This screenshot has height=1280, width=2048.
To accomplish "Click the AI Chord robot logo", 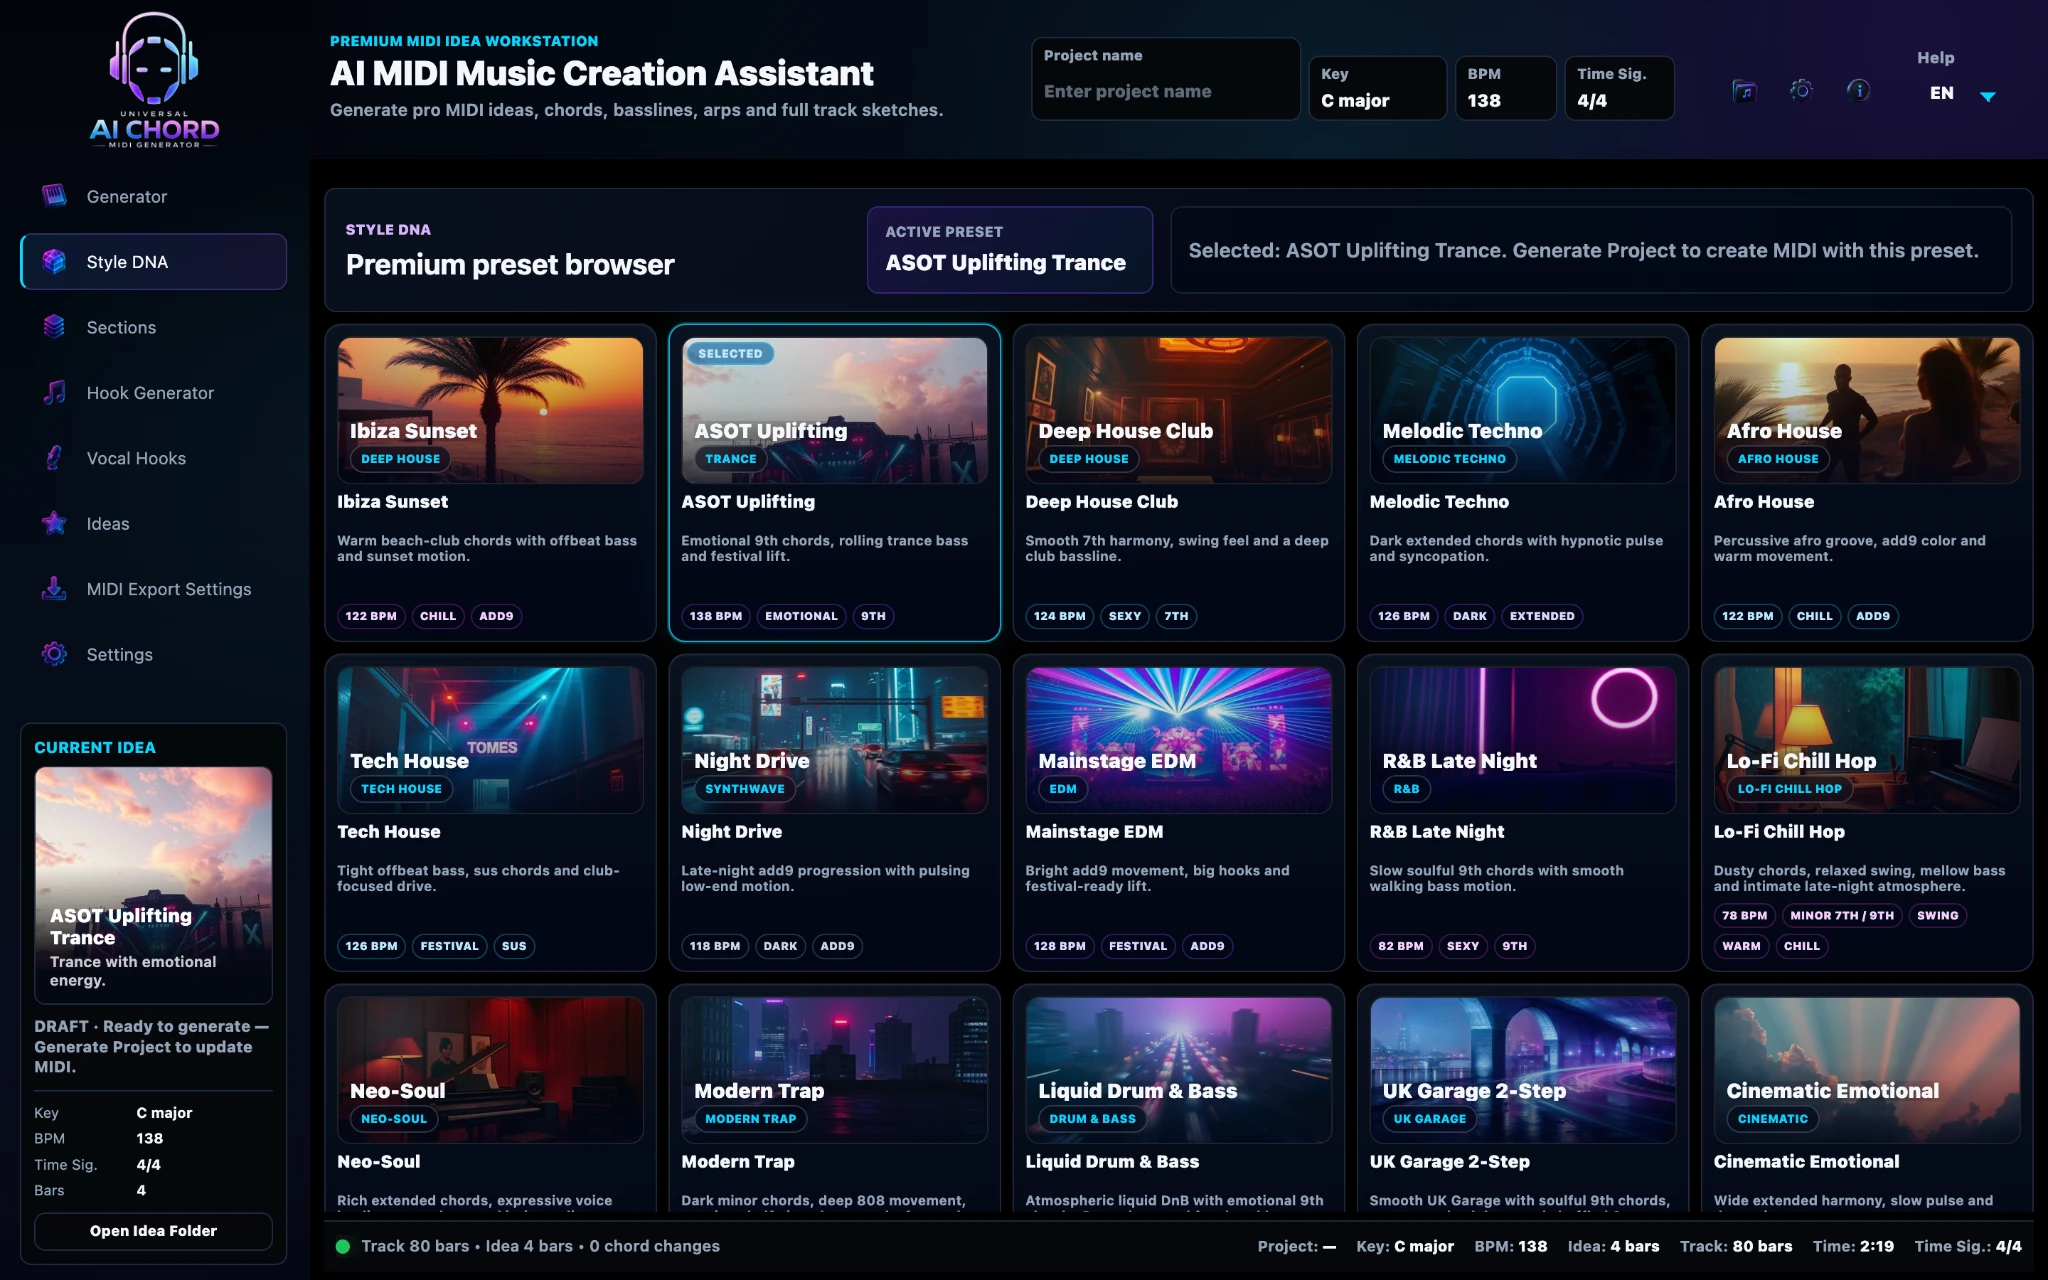I will (154, 80).
